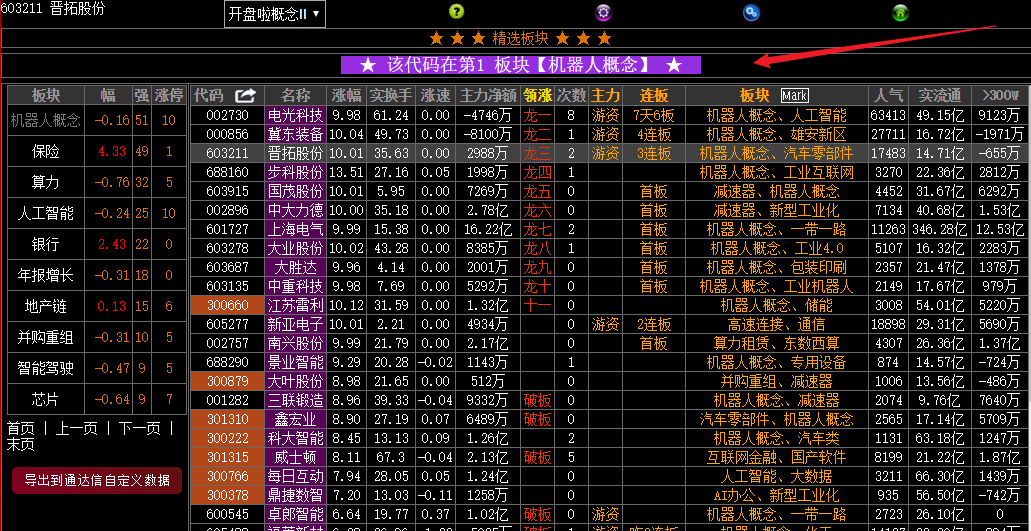Select 机器人概念 sector in left list
1031x531 pixels.
point(45,120)
